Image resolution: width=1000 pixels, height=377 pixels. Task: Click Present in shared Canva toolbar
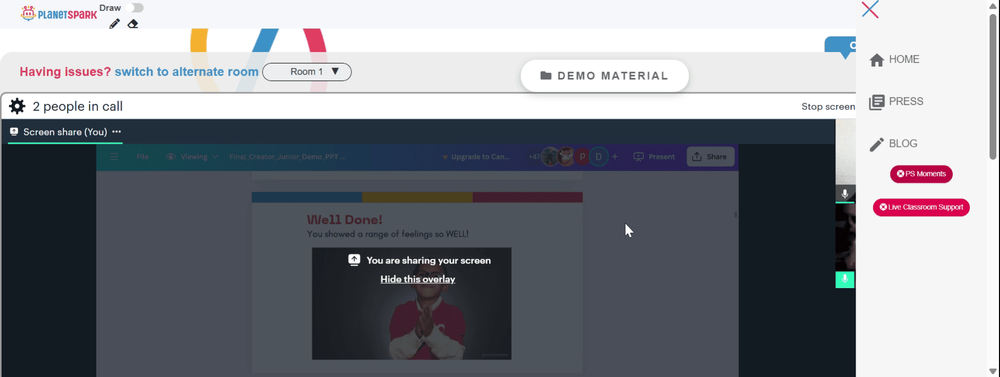pos(654,157)
